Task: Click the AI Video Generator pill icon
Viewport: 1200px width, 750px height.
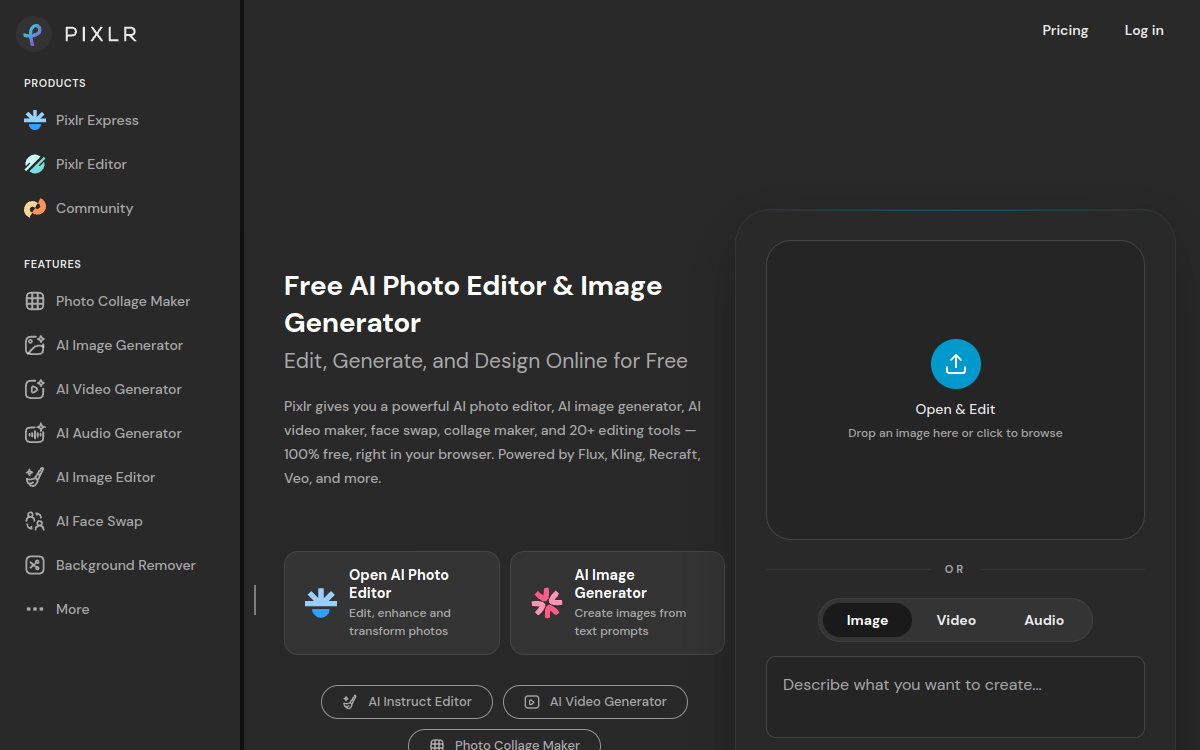Action: 532,702
